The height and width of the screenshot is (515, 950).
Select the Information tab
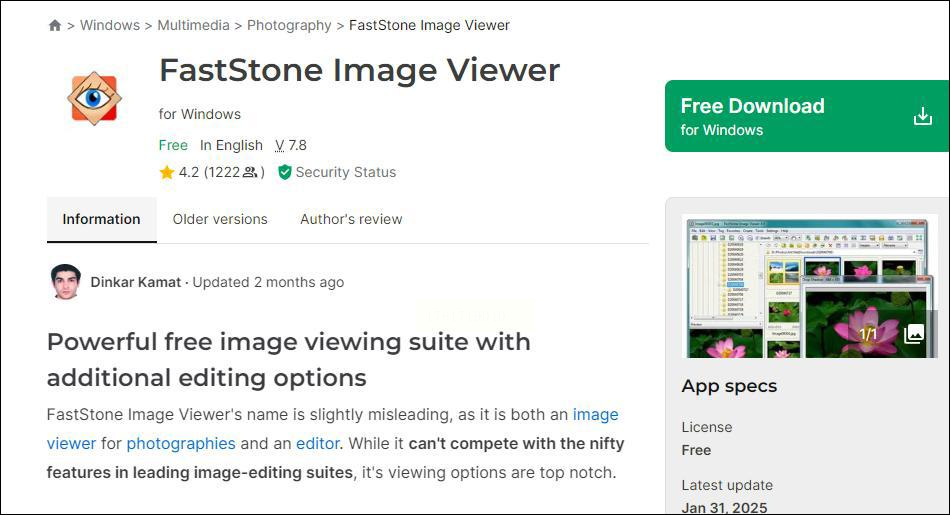pos(101,219)
